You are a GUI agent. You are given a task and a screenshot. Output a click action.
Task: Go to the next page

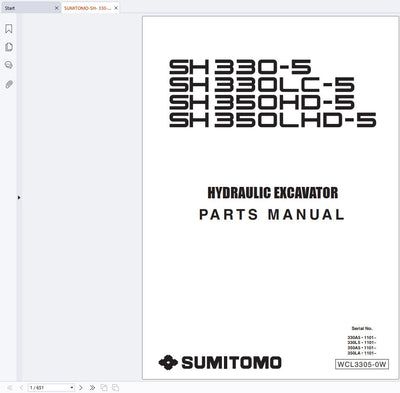click(x=81, y=388)
